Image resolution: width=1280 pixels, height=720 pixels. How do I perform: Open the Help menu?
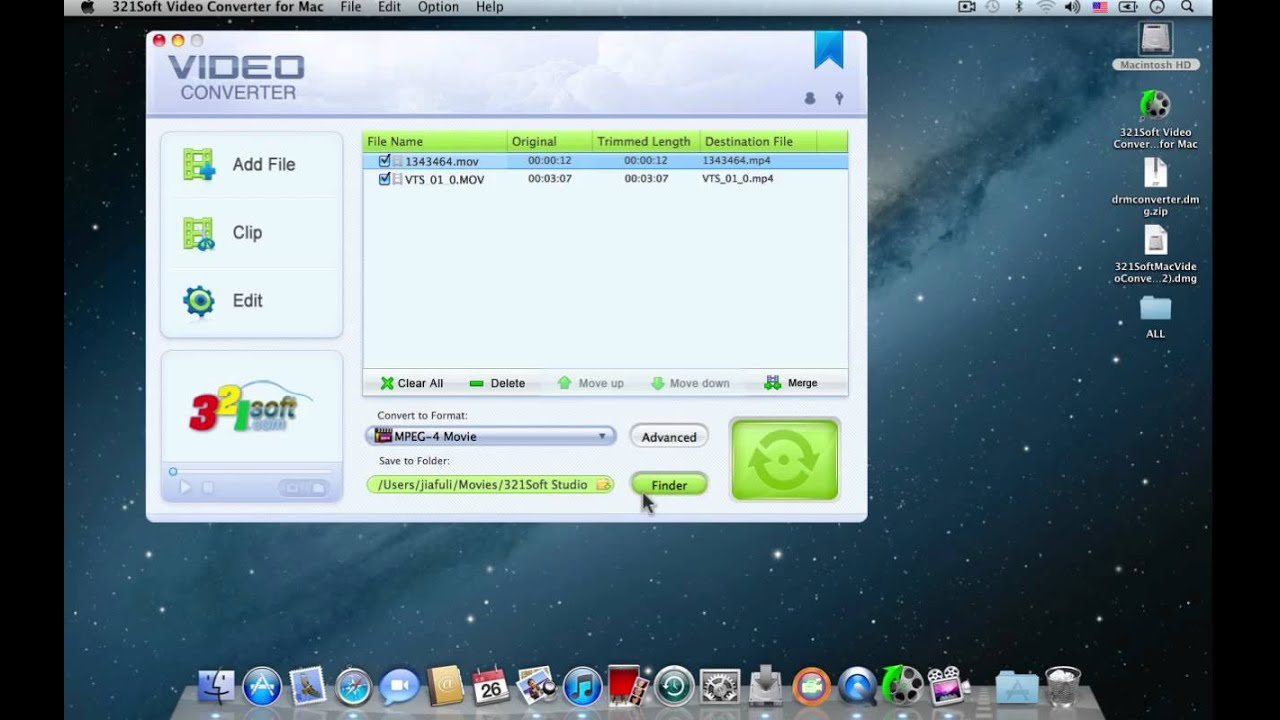(x=489, y=7)
